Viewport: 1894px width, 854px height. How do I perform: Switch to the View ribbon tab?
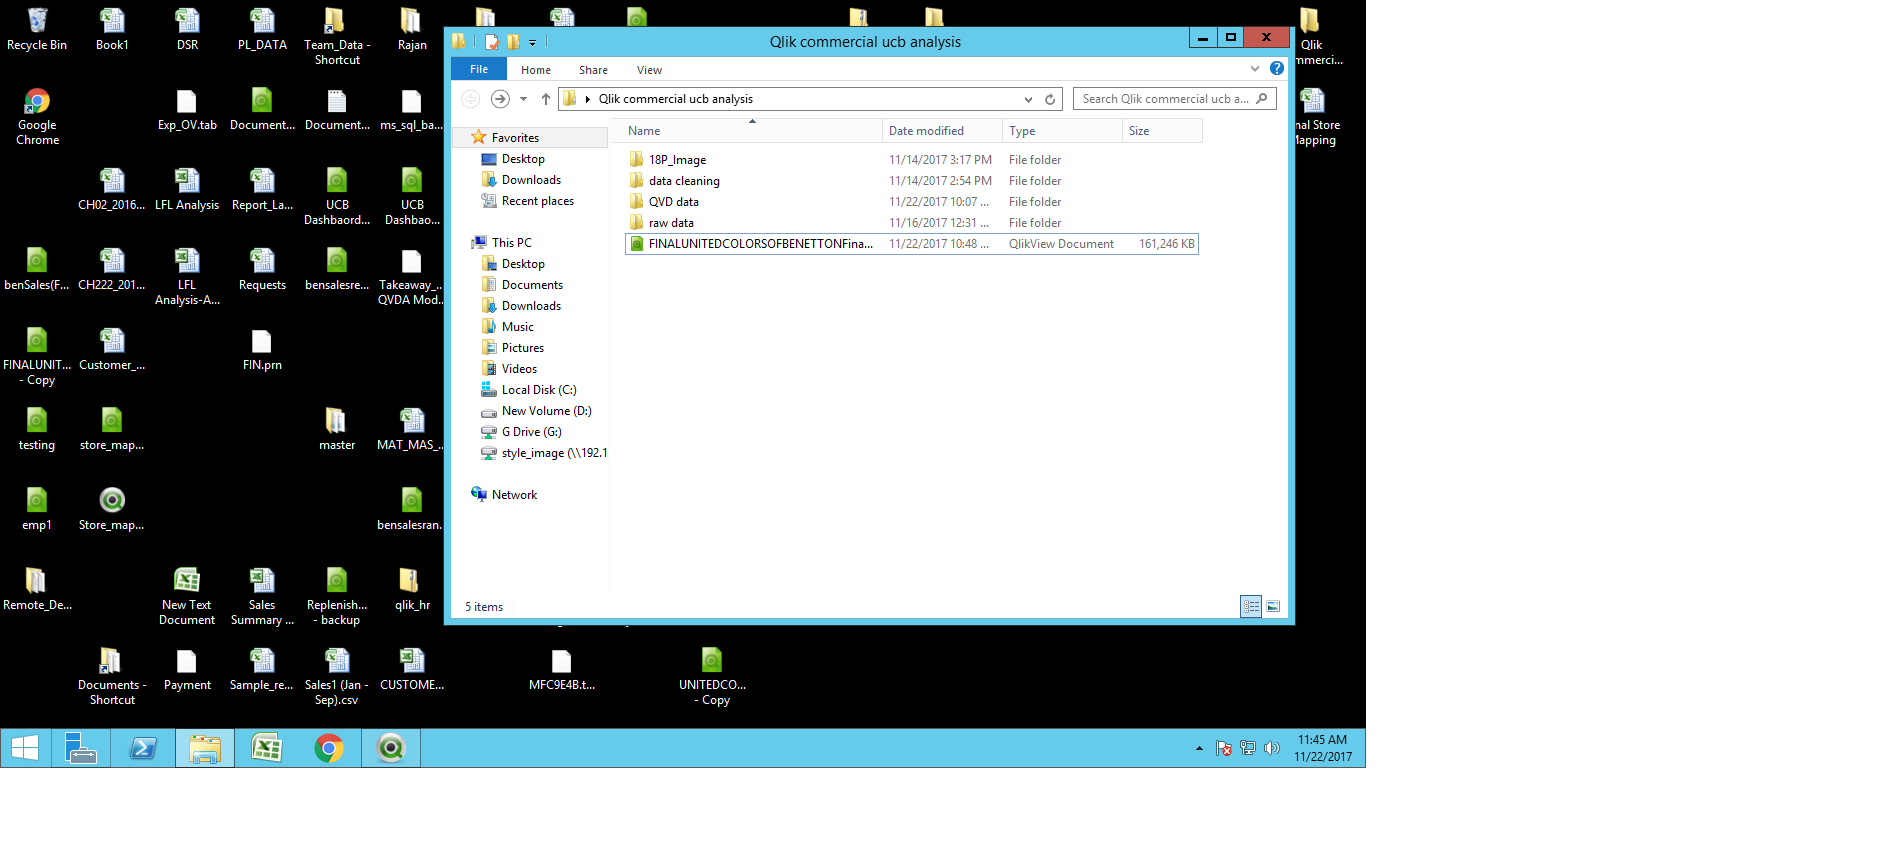click(649, 70)
